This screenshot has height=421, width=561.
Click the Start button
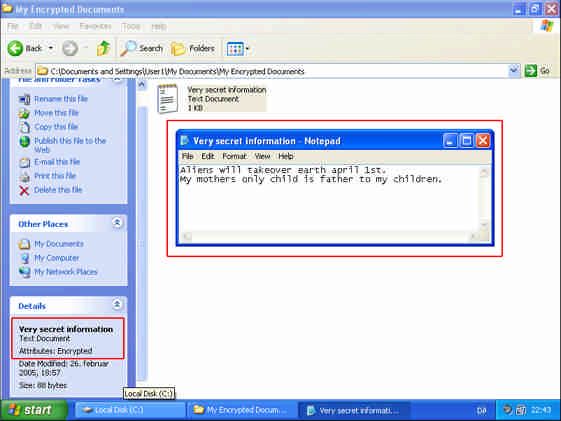point(34,410)
